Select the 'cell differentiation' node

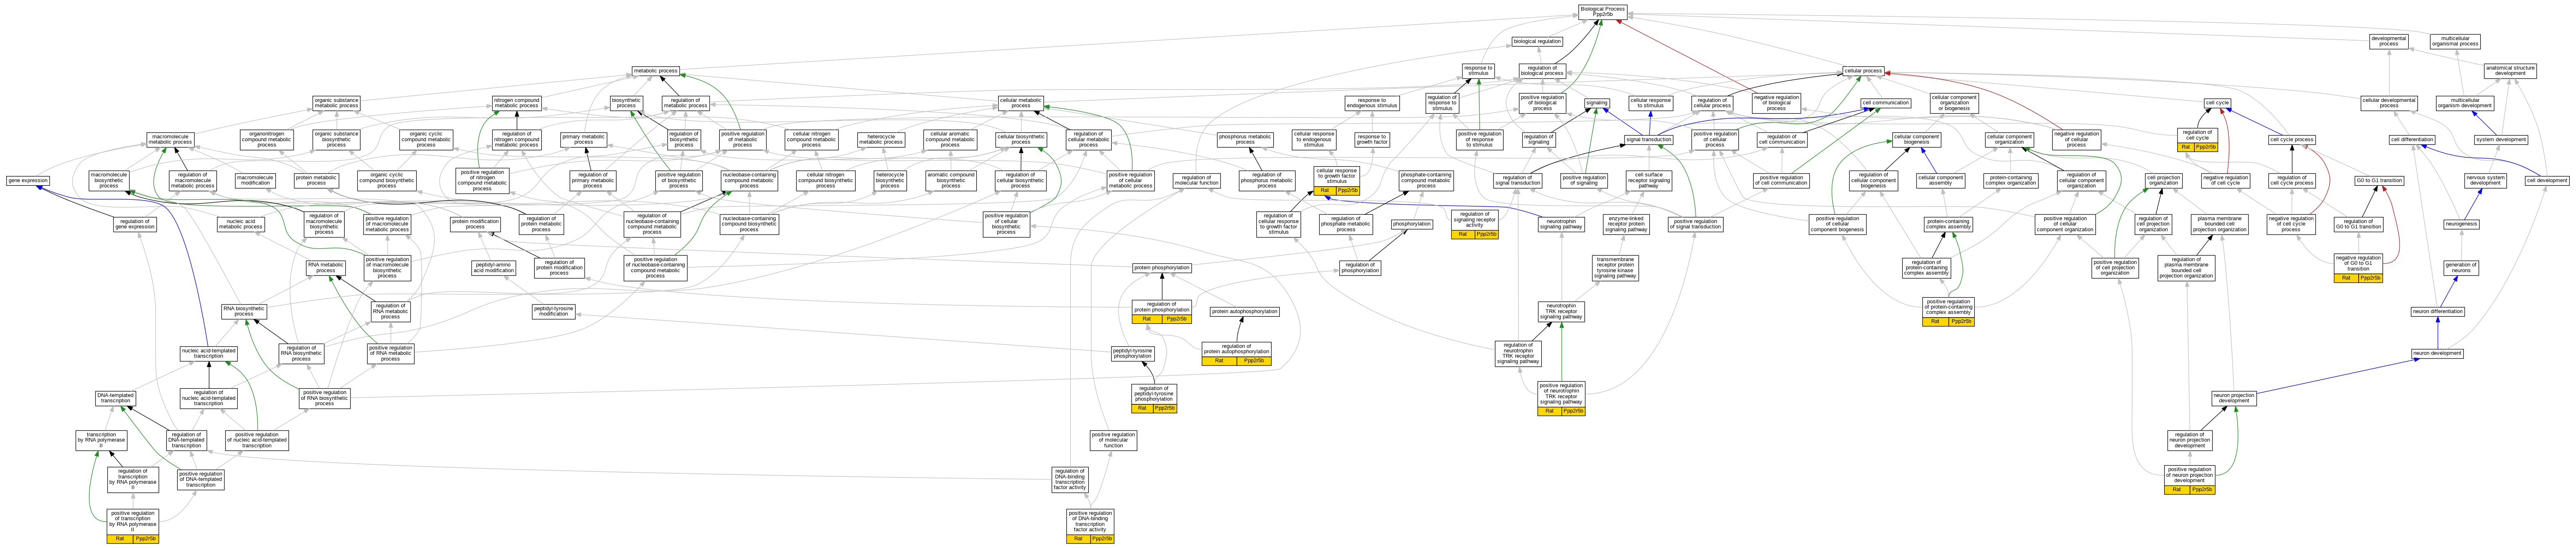[2411, 140]
